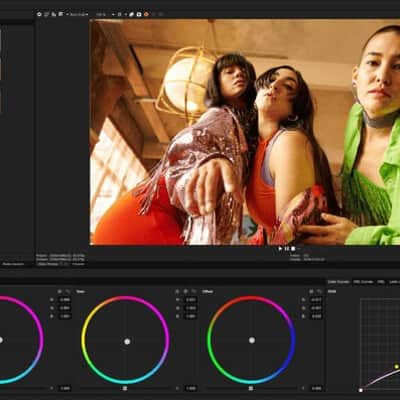Switch to the Color Curves tab
Viewport: 400px width, 400px height.
[338, 282]
